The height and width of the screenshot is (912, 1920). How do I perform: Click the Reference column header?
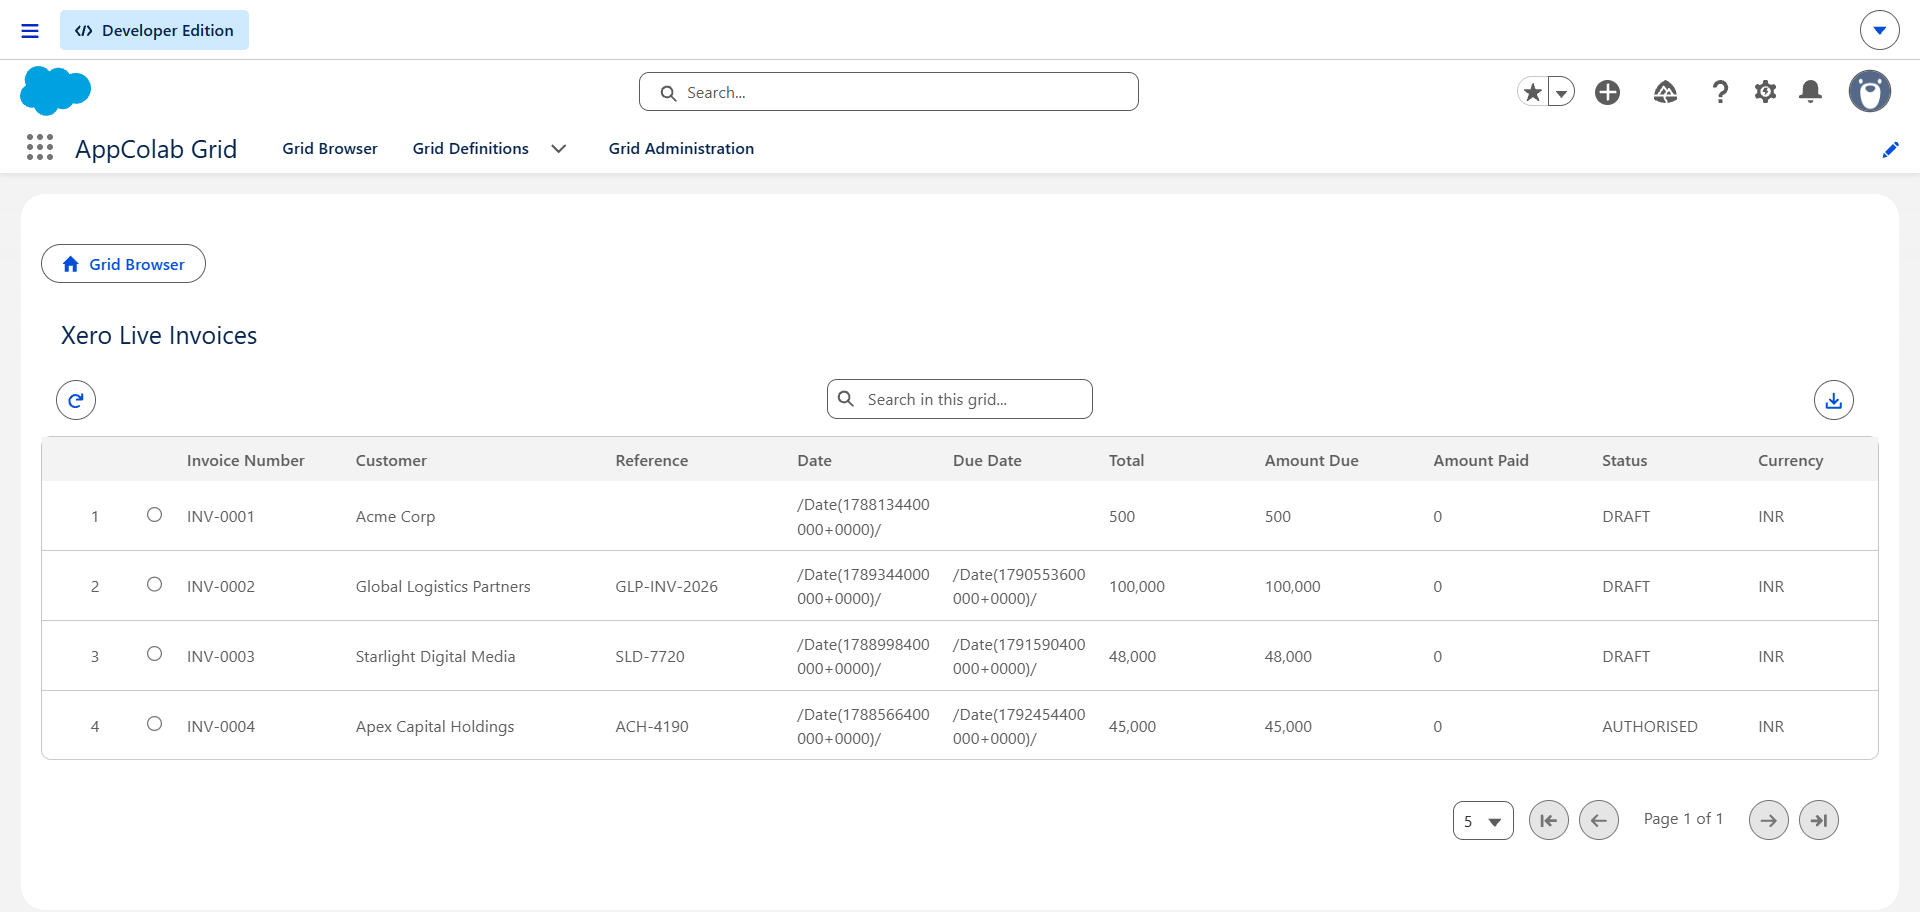[652, 460]
